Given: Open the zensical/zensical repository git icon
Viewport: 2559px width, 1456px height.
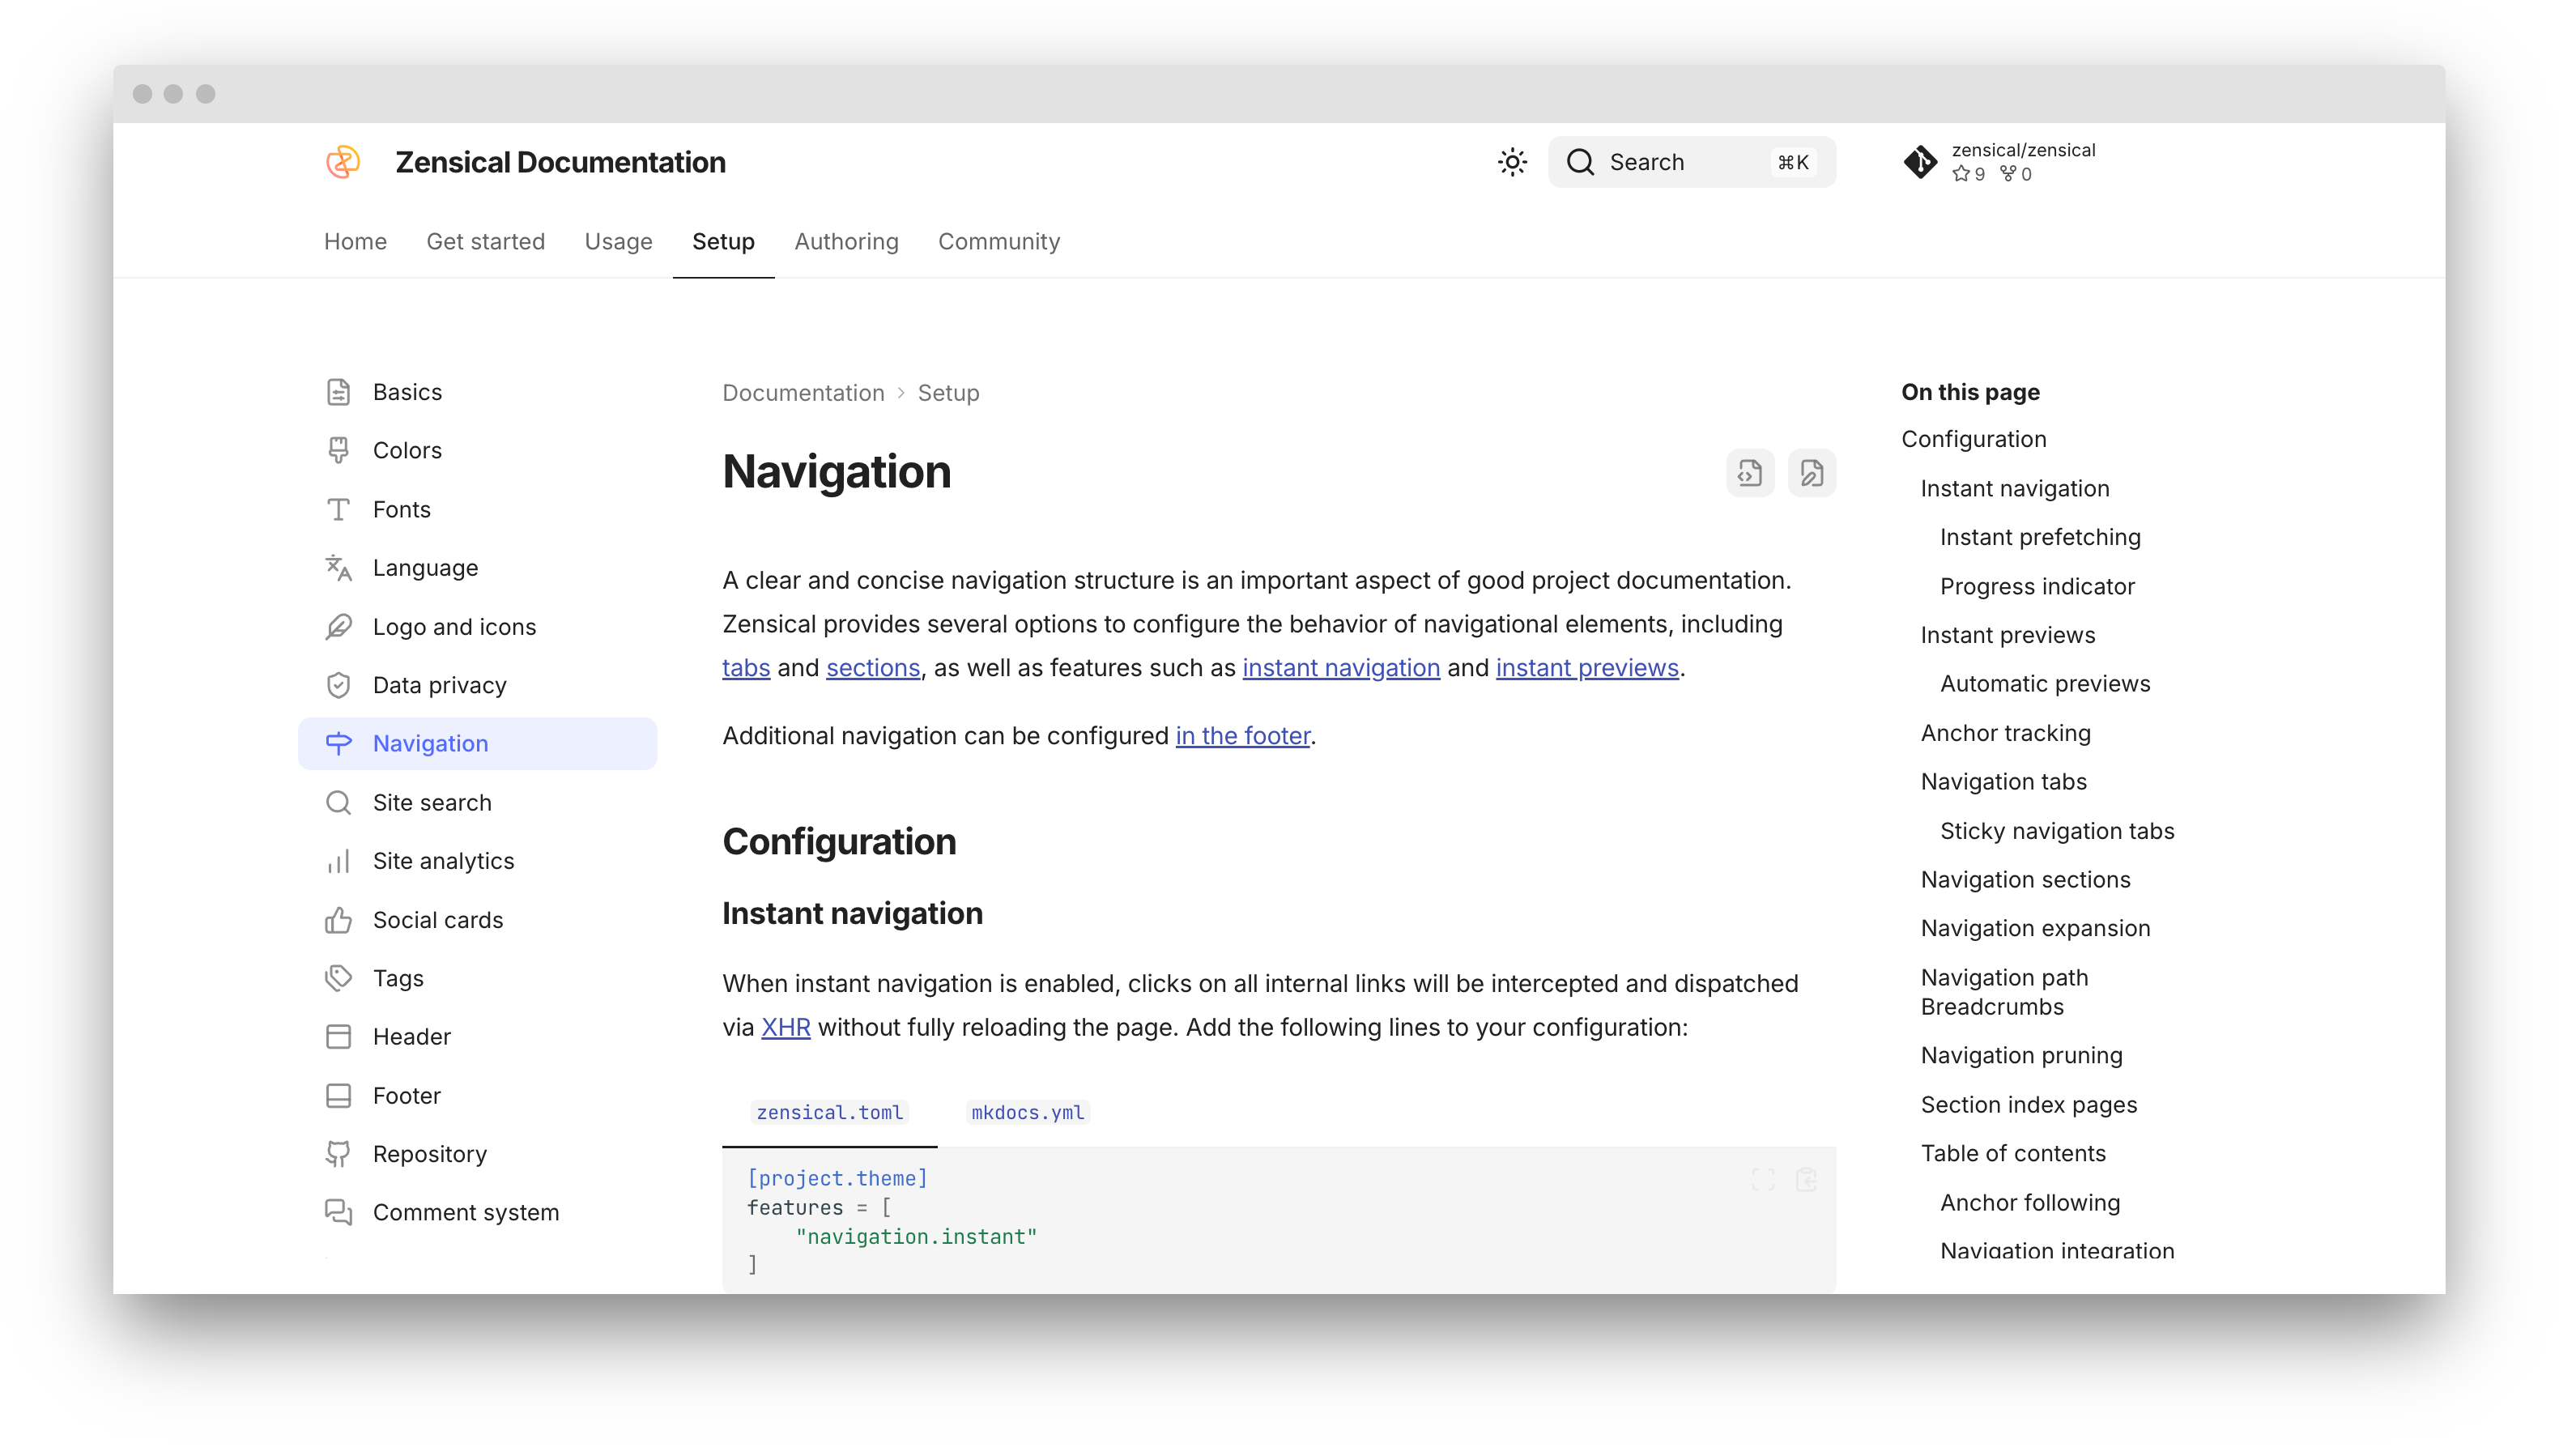Looking at the screenshot, I should pyautogui.click(x=1919, y=162).
